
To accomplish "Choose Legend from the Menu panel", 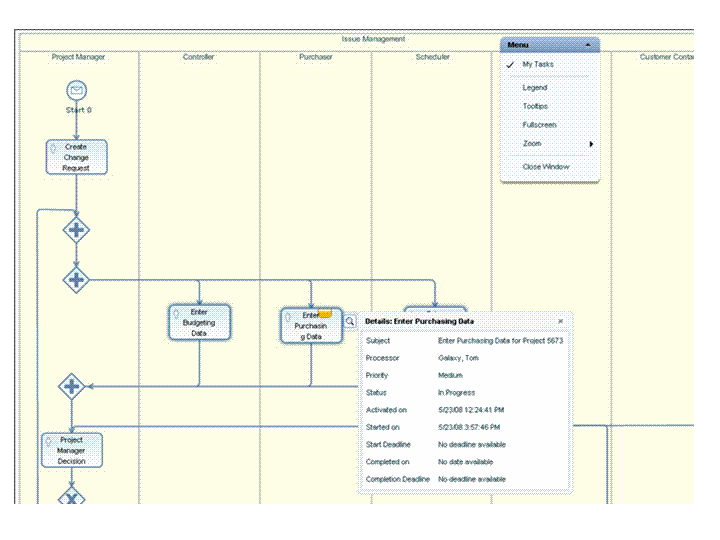I will [x=535, y=88].
